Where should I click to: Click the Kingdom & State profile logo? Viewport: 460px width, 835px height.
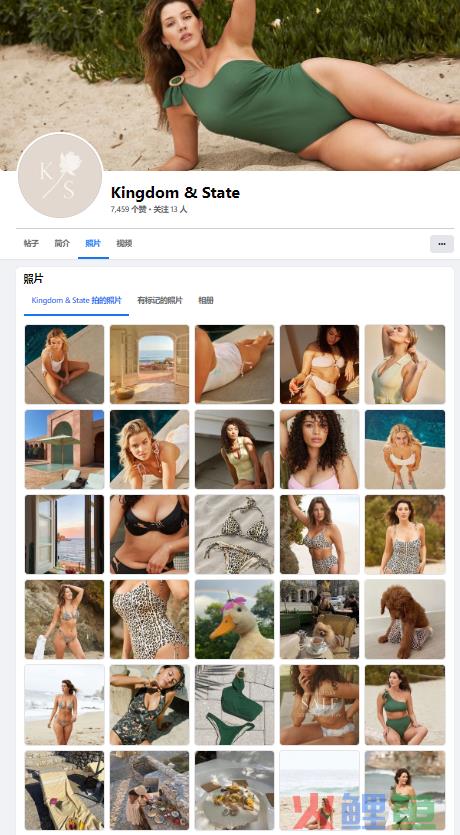coord(60,175)
